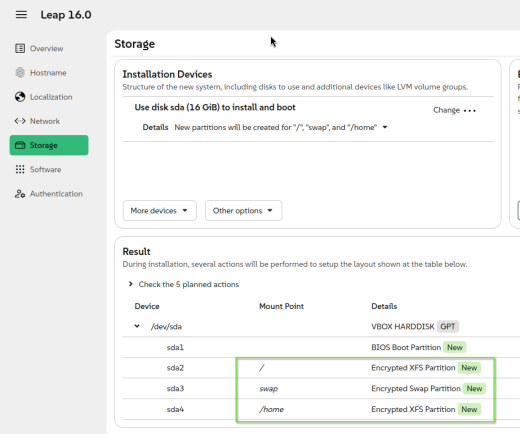Click the Authentication users icon
The image size is (520, 434).
click(20, 194)
